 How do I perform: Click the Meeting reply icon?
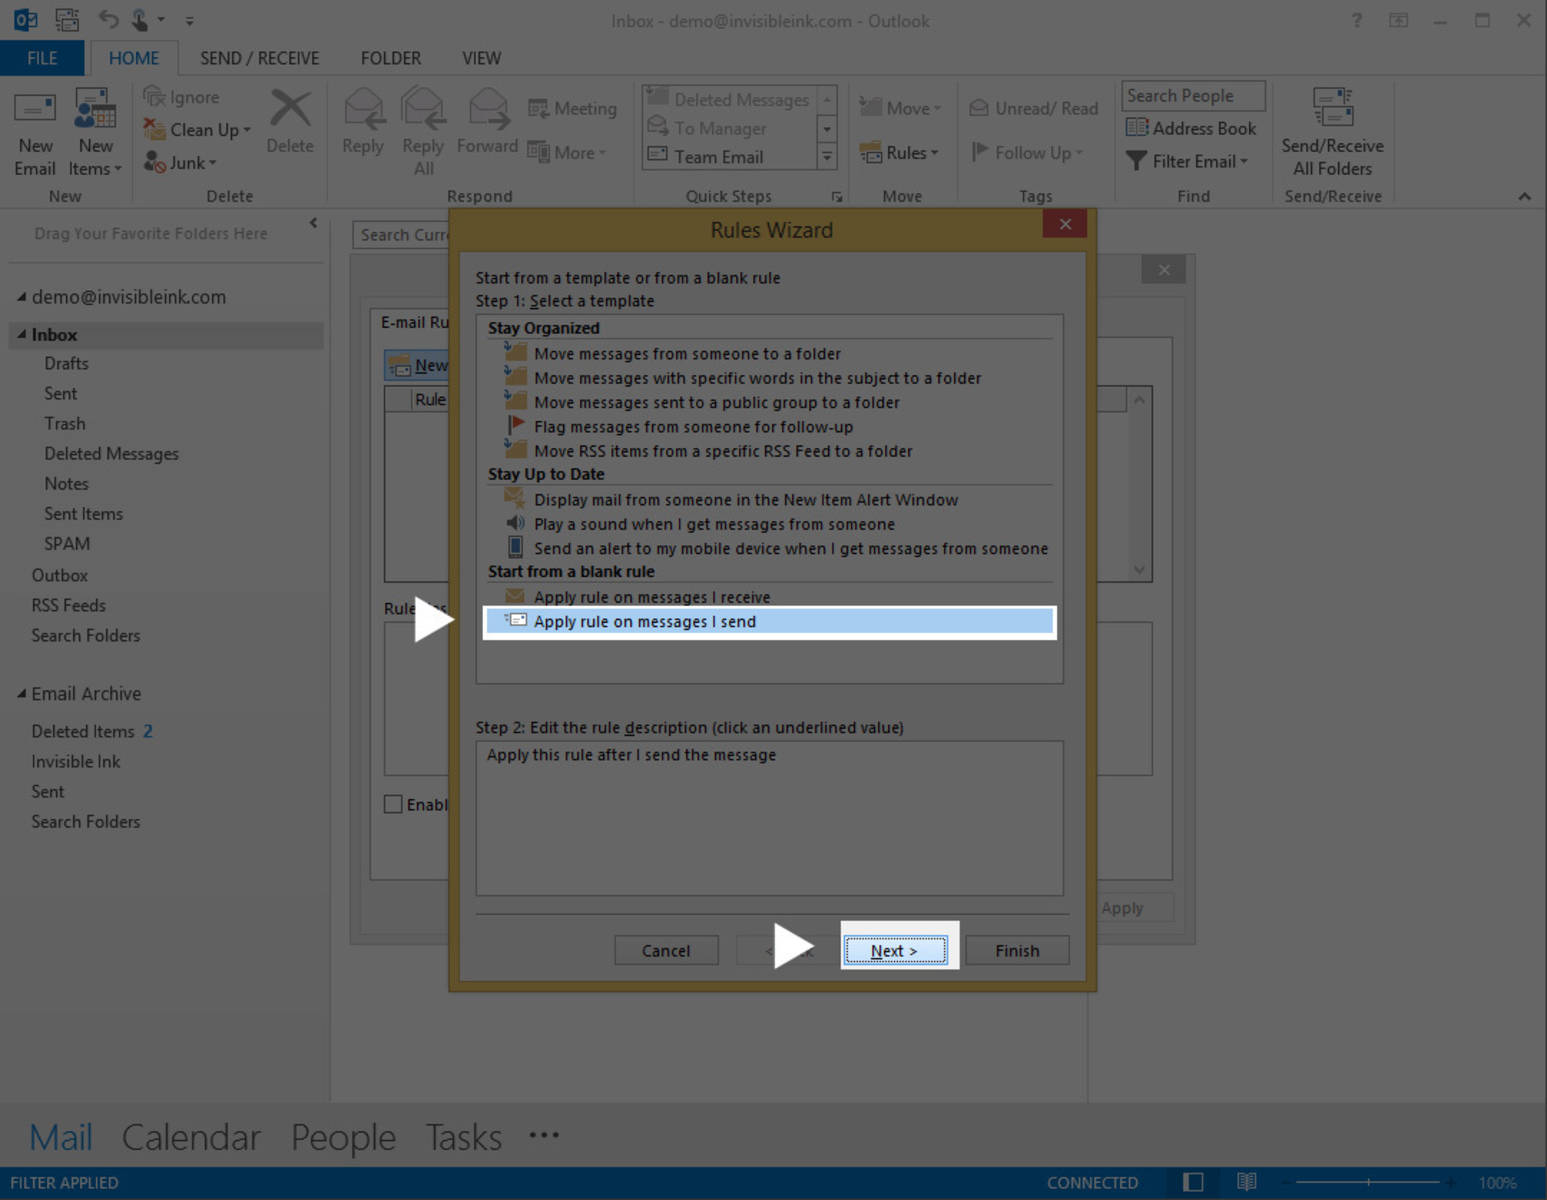tap(572, 108)
